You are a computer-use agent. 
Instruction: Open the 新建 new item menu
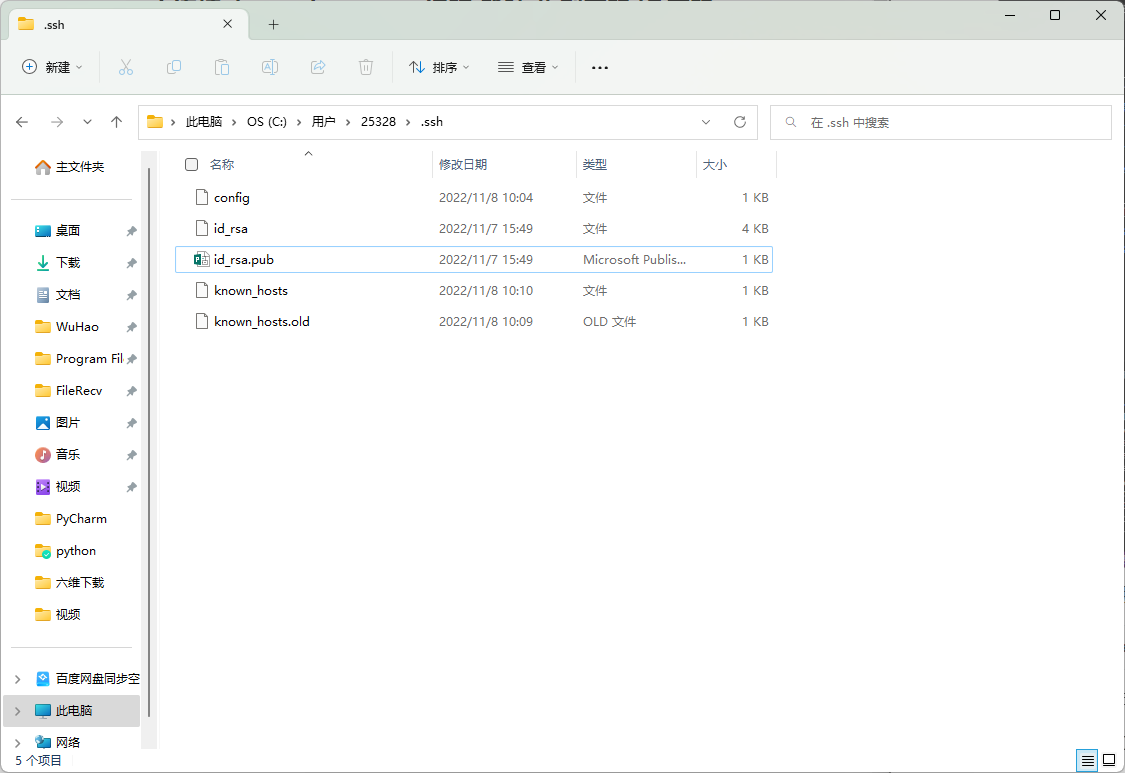[53, 67]
